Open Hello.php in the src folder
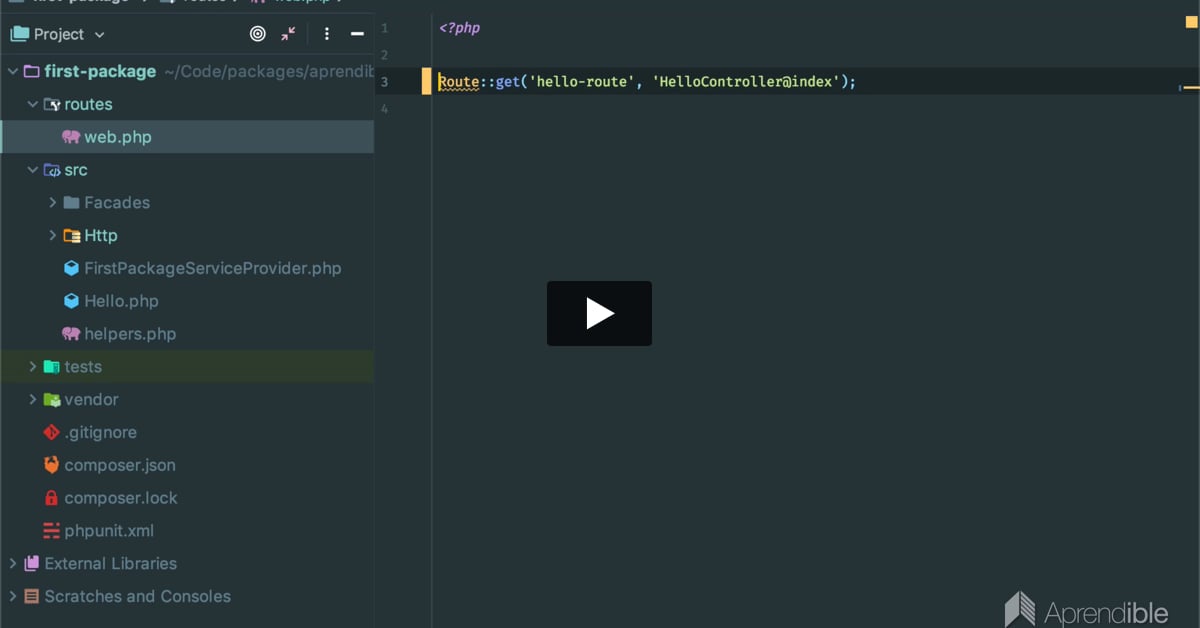 121,301
